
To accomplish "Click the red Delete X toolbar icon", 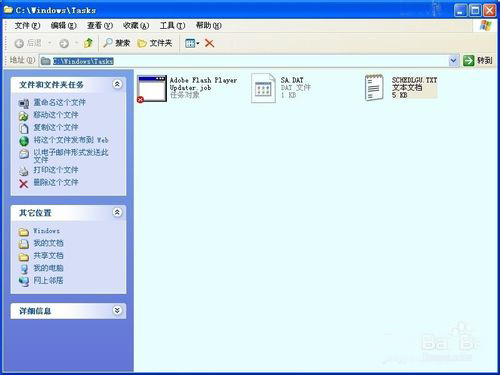I will coord(209,43).
